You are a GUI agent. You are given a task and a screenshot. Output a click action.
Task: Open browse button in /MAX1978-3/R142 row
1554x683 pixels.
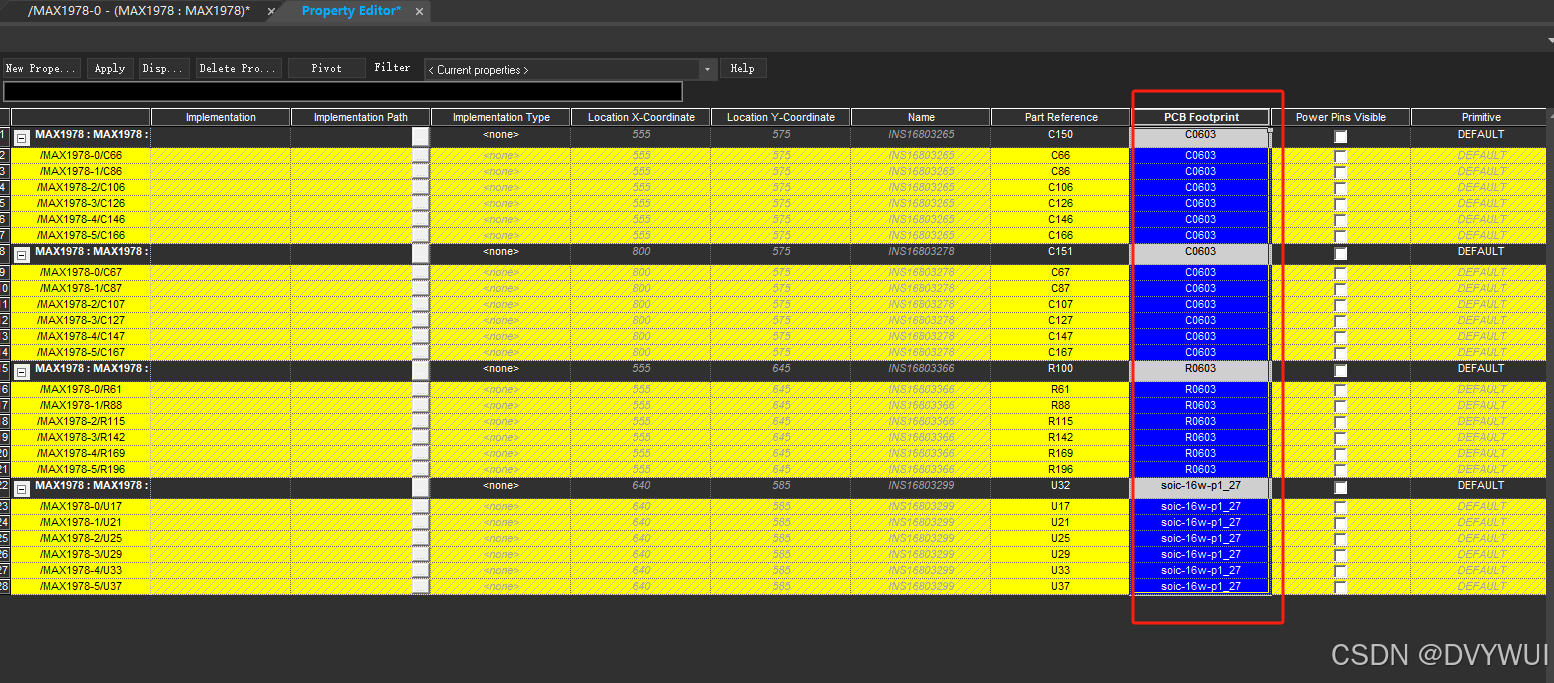click(x=420, y=437)
